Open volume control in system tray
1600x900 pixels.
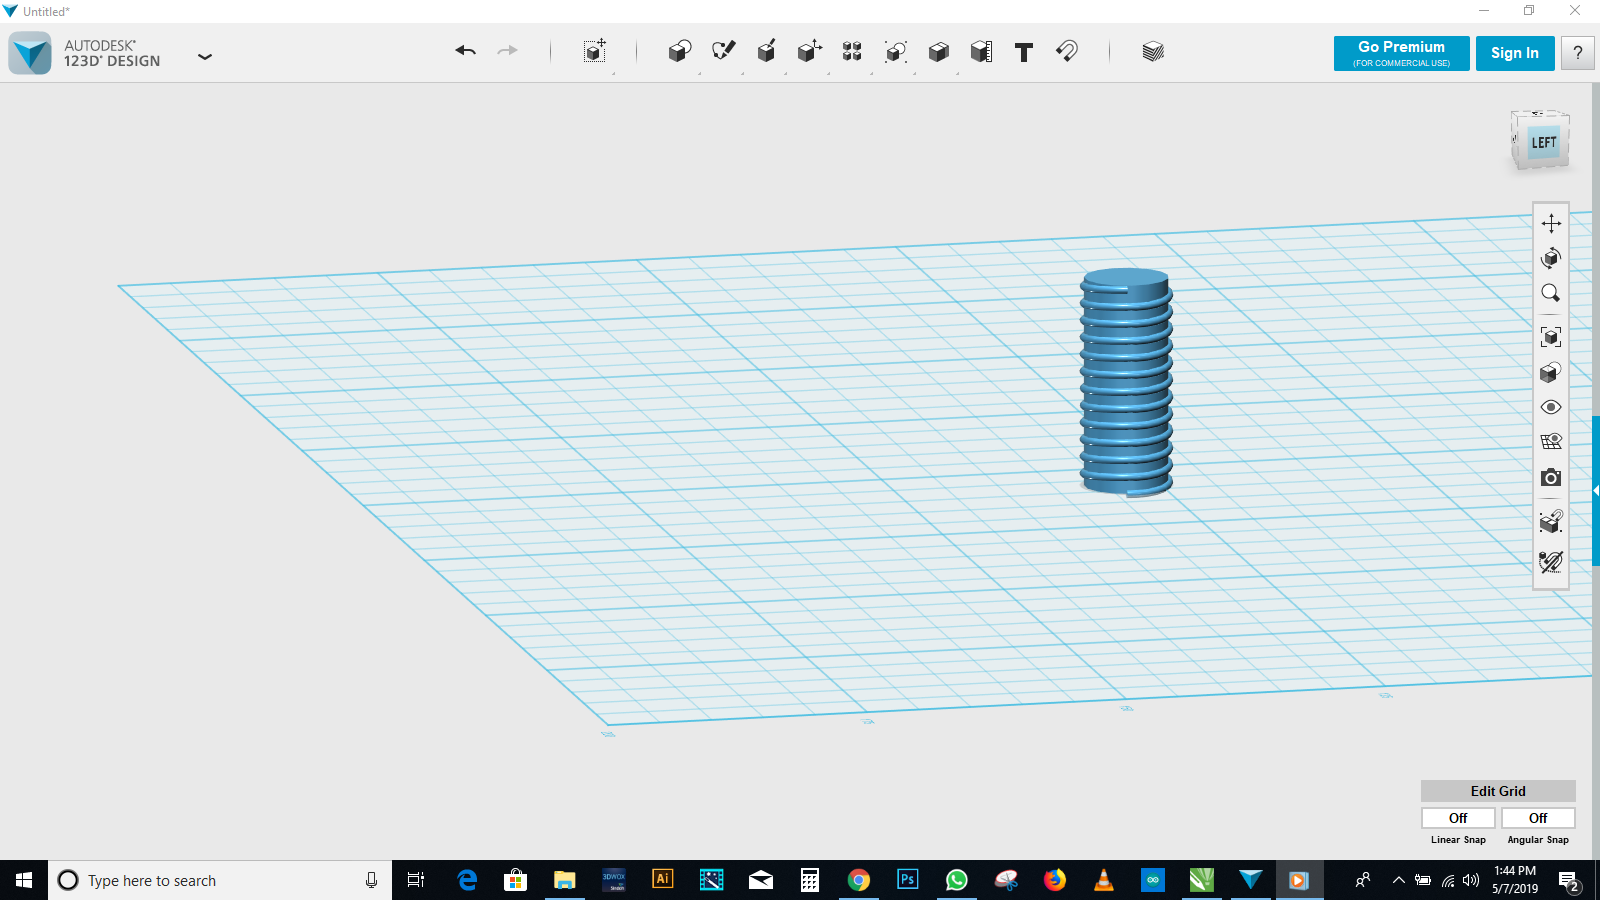[1470, 880]
